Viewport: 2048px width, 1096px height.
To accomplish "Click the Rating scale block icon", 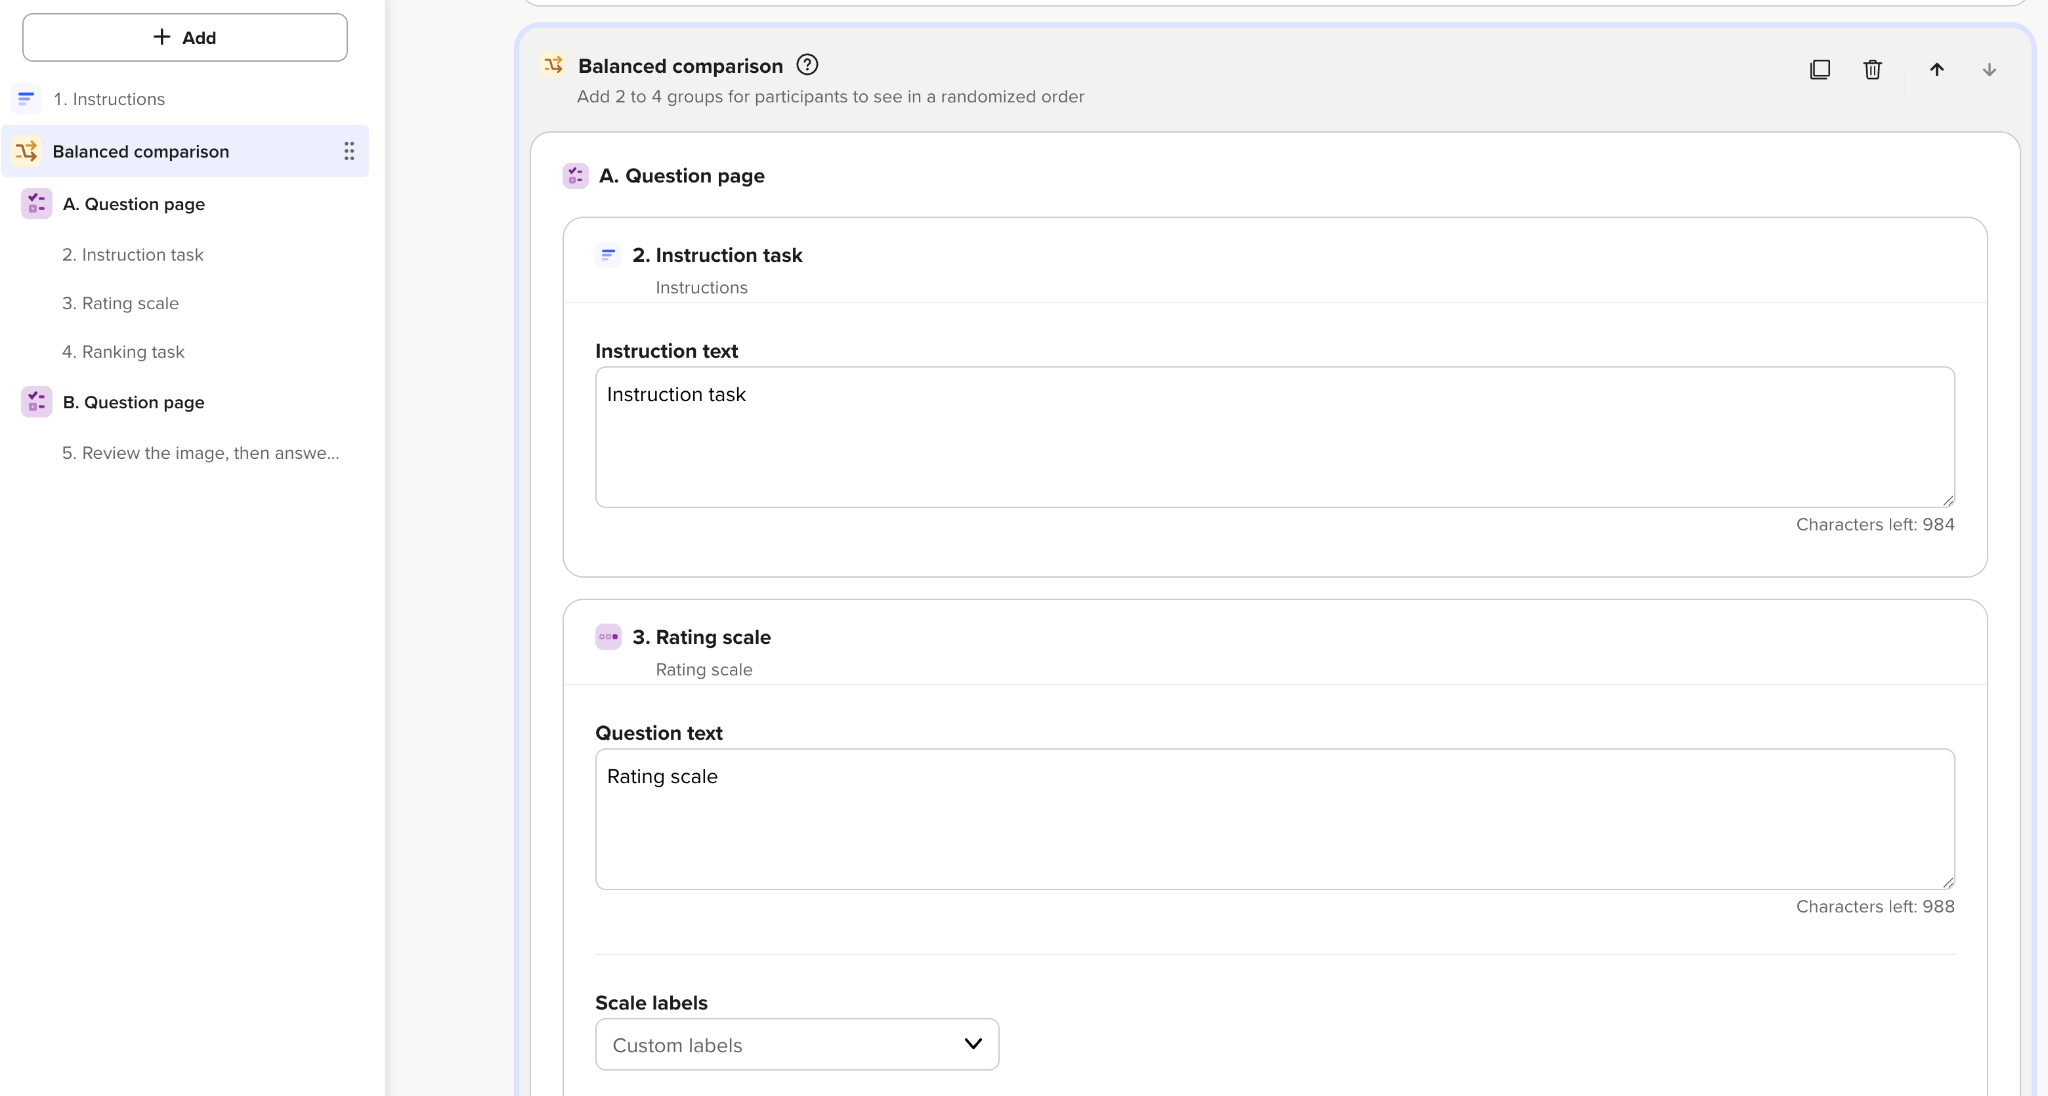I will point(608,637).
